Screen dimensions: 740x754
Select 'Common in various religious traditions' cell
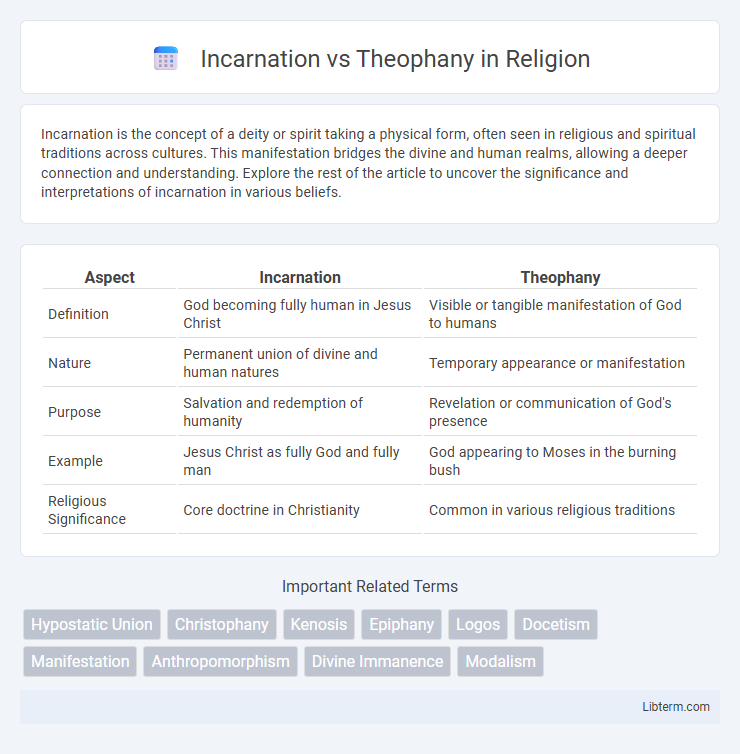560,510
